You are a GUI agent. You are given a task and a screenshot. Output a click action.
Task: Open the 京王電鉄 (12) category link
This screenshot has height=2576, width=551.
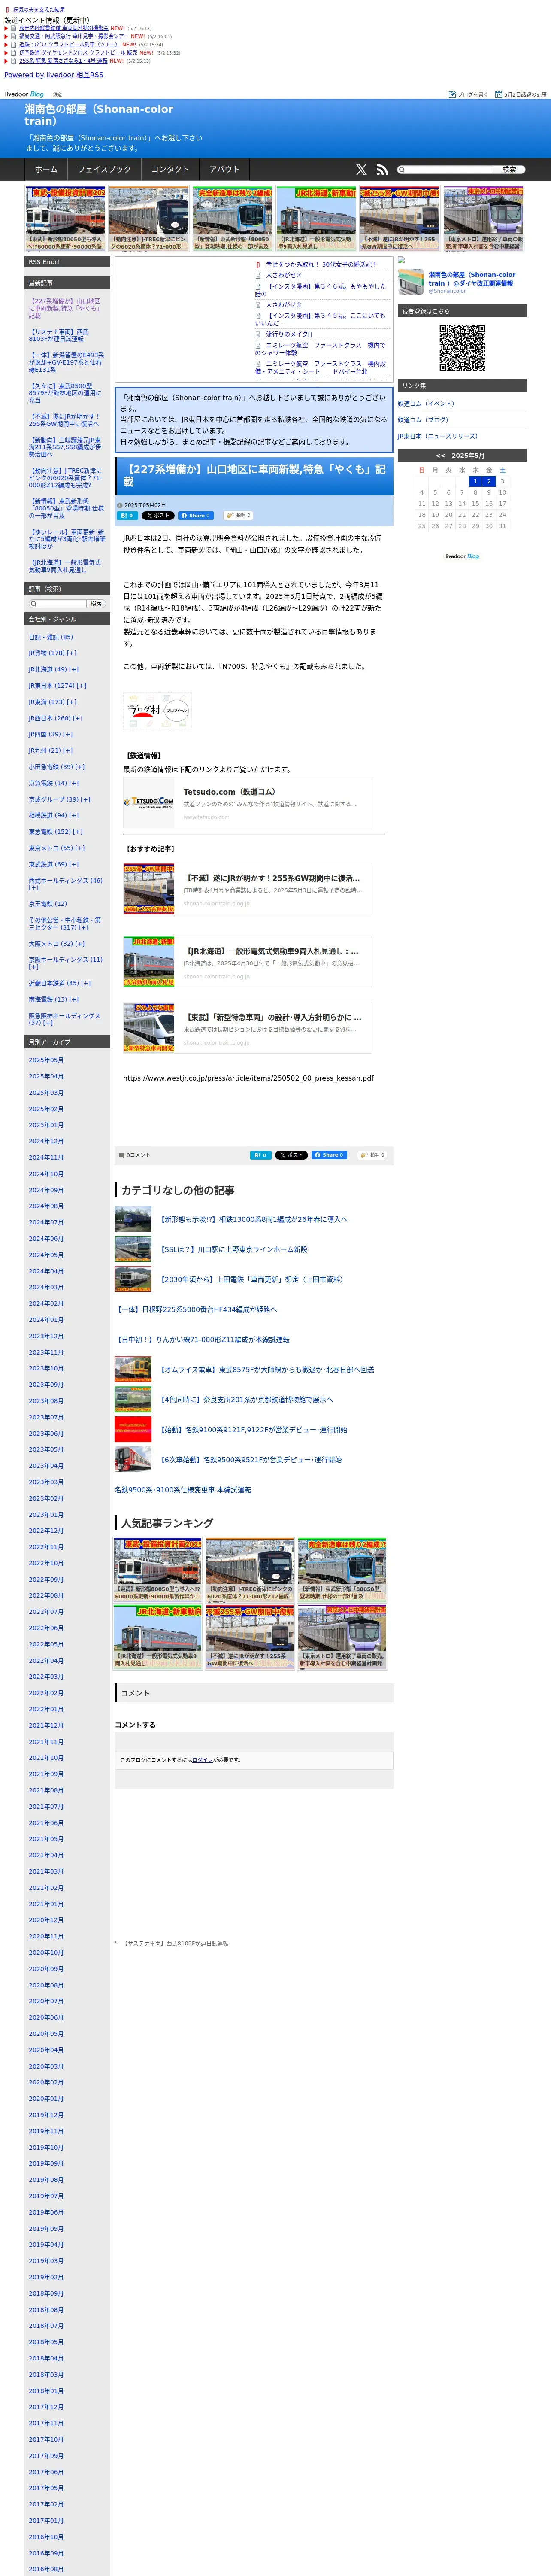[47, 904]
